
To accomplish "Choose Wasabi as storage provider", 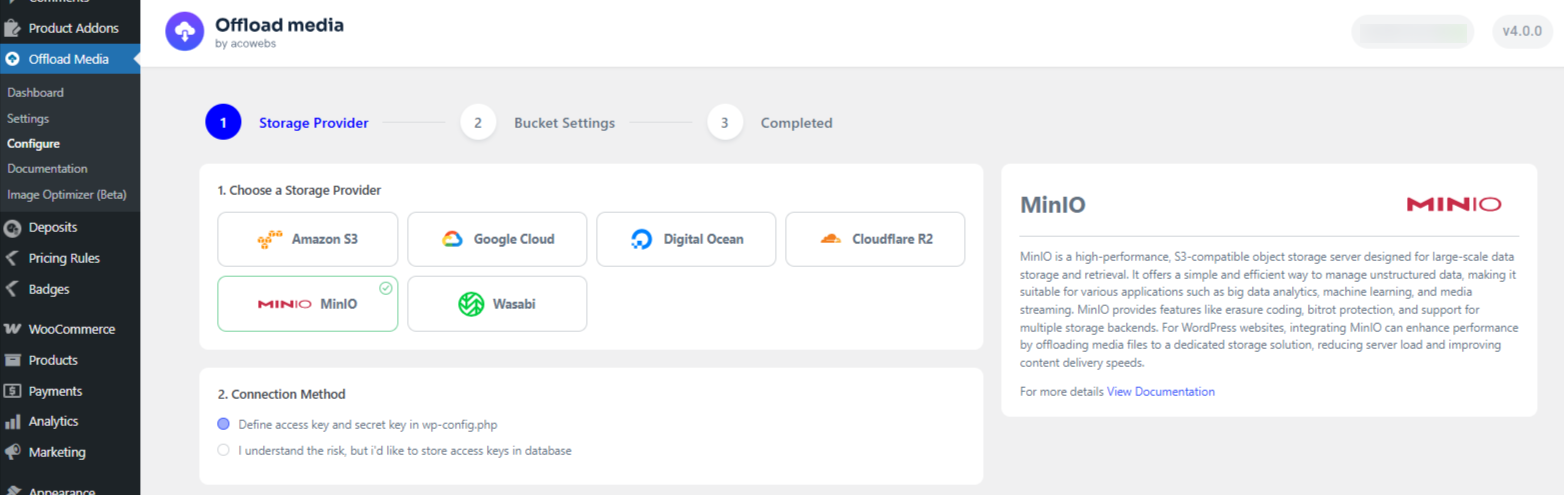I will pyautogui.click(x=497, y=303).
